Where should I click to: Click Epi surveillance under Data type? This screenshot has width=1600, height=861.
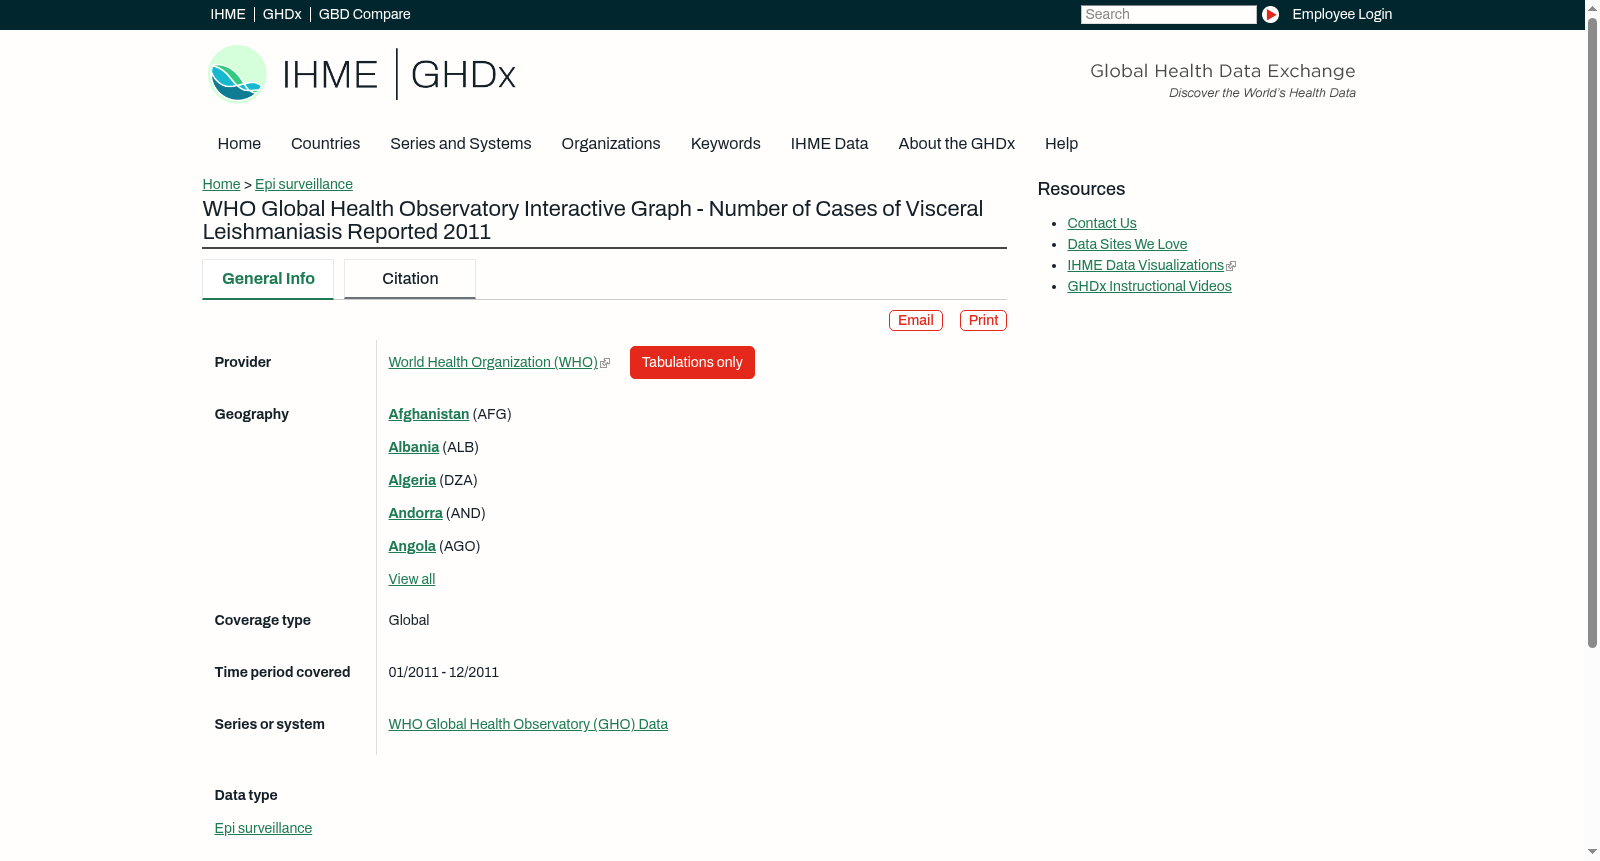coord(263,828)
